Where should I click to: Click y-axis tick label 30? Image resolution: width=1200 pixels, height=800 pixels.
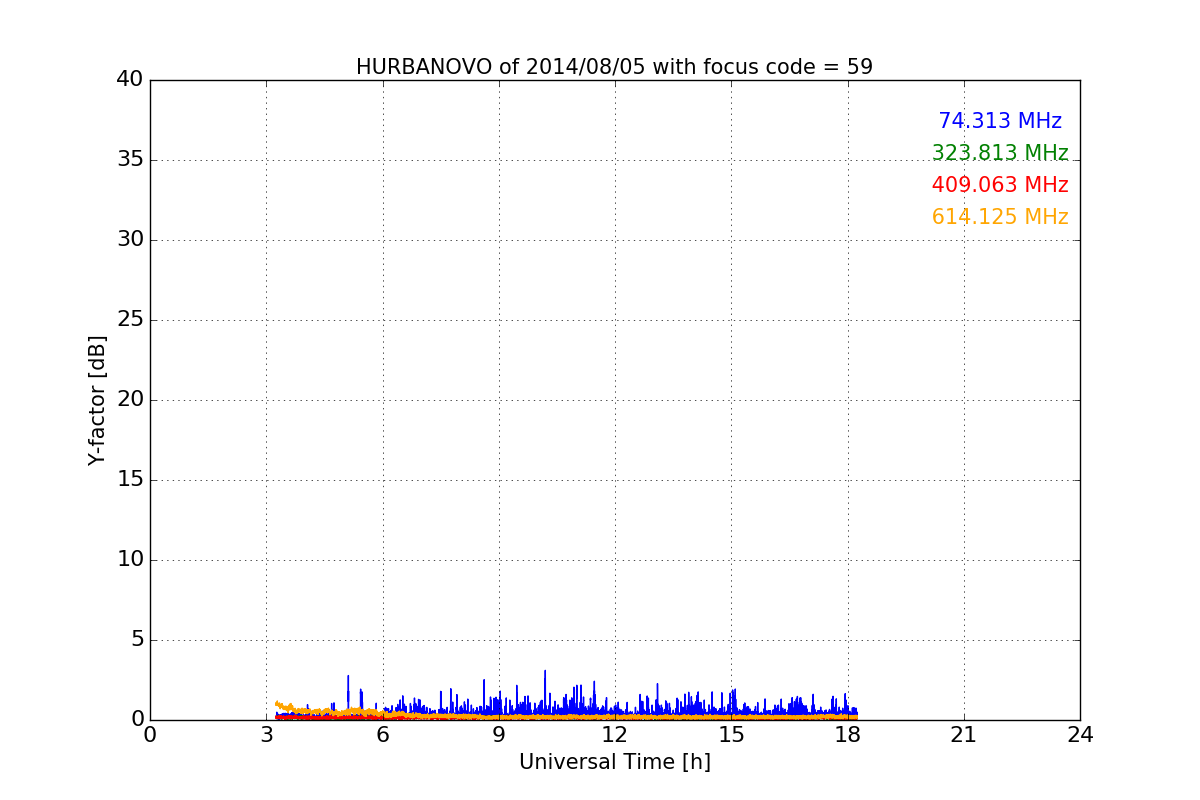tap(130, 240)
